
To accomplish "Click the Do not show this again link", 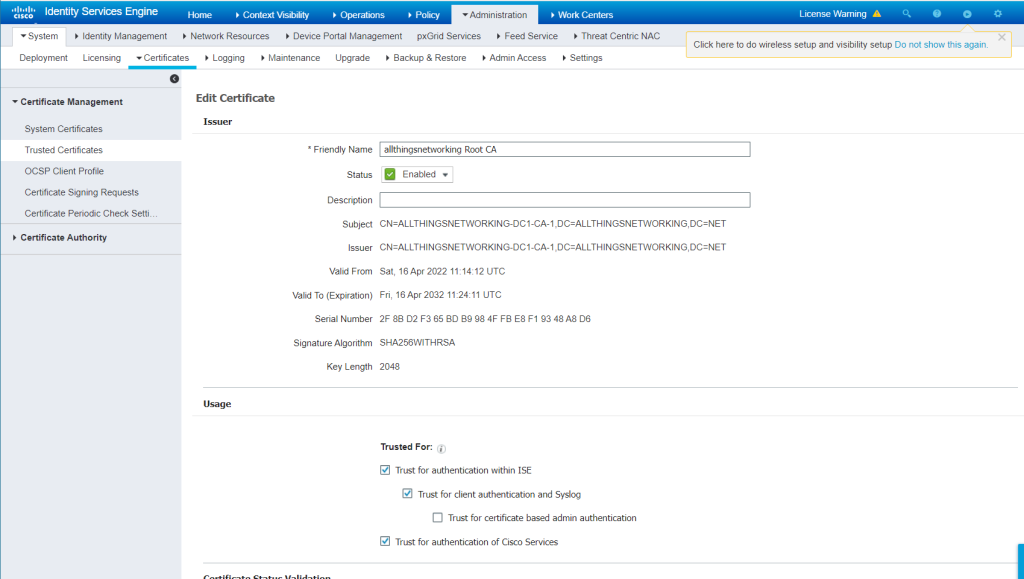I will click(941, 44).
